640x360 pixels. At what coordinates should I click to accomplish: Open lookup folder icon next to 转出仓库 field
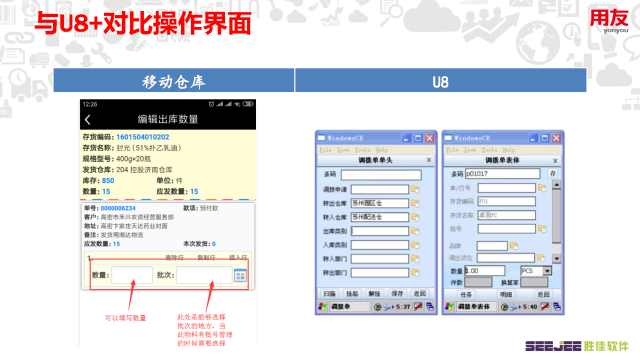click(415, 203)
